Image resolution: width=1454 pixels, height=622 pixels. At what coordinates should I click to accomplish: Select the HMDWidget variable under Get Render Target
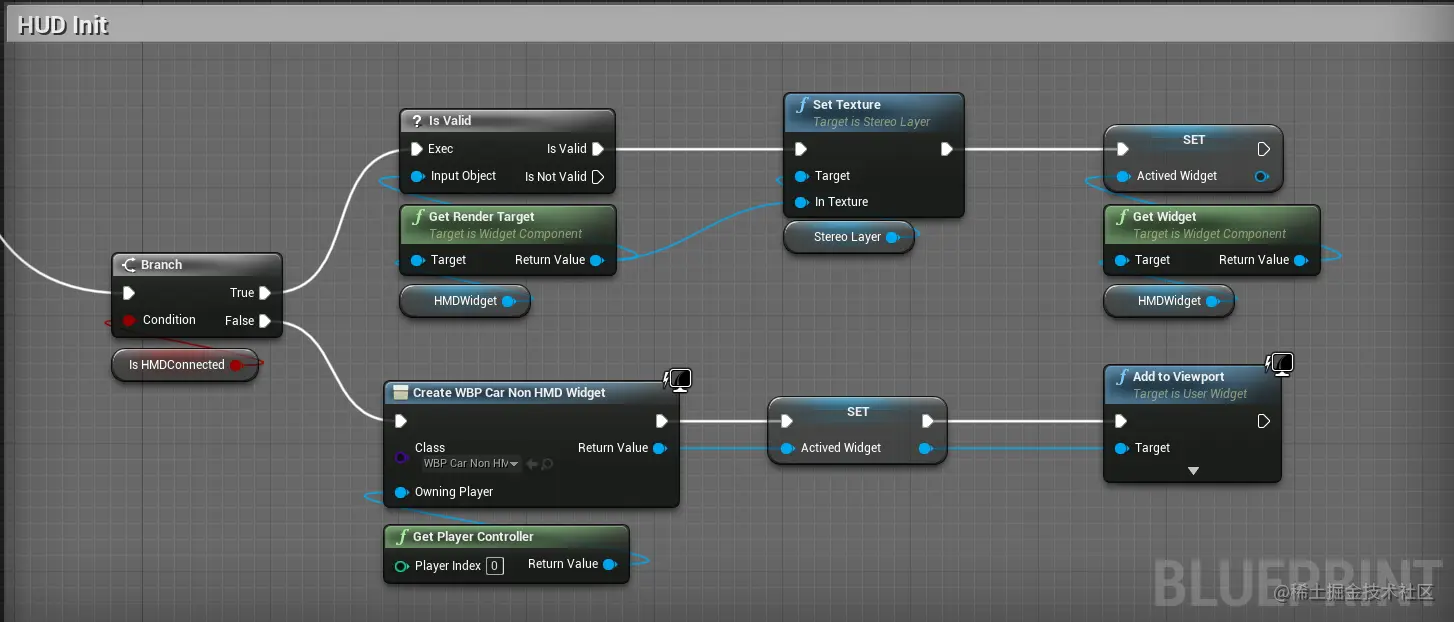tap(465, 301)
